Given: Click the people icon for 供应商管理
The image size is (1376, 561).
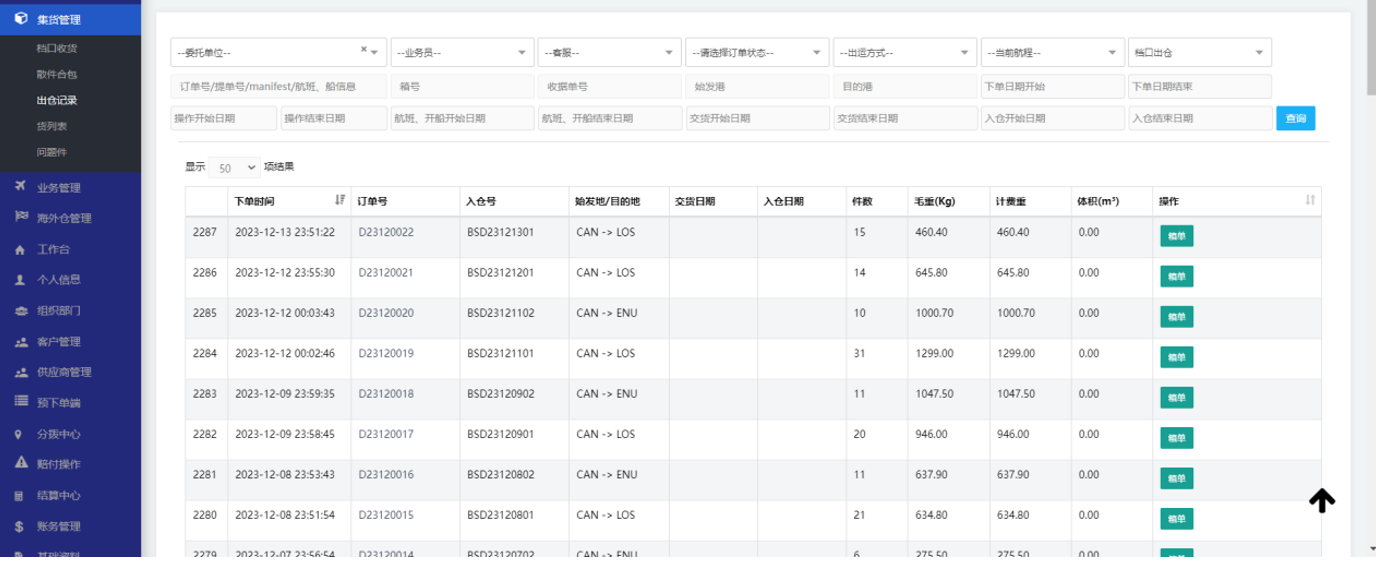Looking at the screenshot, I should point(20,372).
